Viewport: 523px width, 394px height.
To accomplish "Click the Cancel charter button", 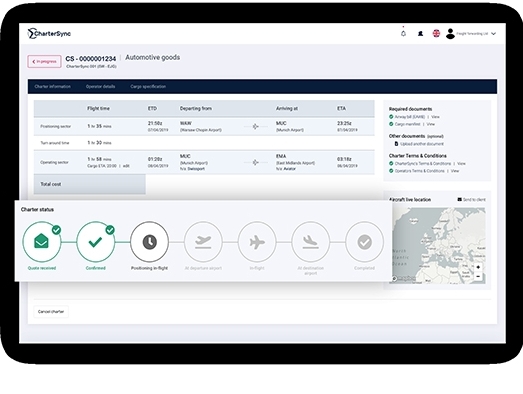I will 51,312.
